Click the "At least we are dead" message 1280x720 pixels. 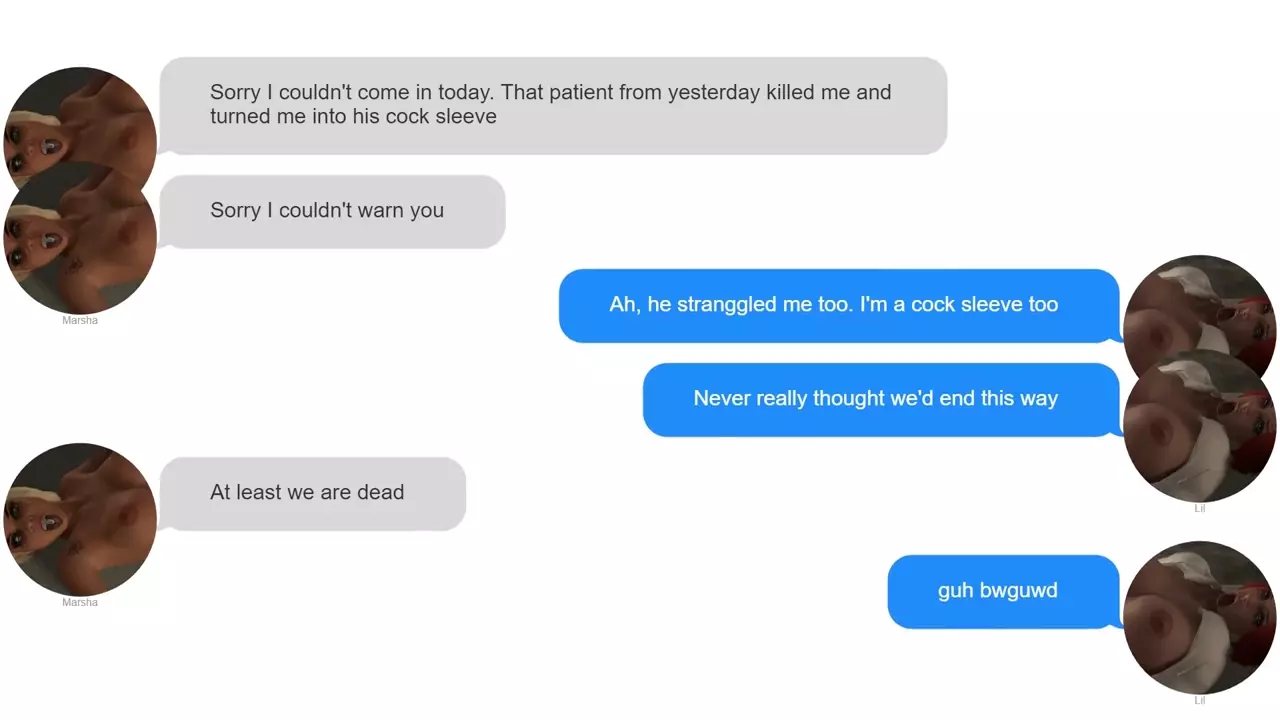tap(312, 493)
